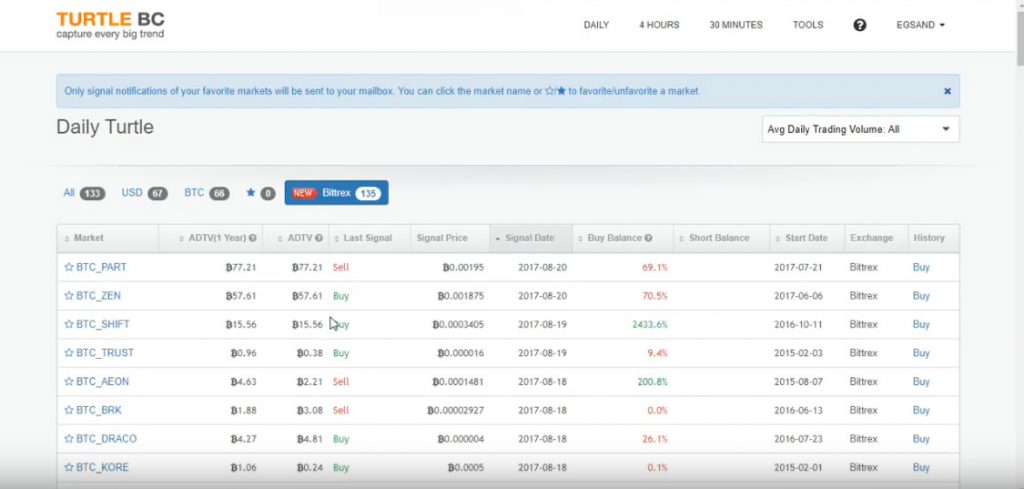
Task: Favorite the BTC_DRACO market star
Action: pyautogui.click(x=69, y=439)
